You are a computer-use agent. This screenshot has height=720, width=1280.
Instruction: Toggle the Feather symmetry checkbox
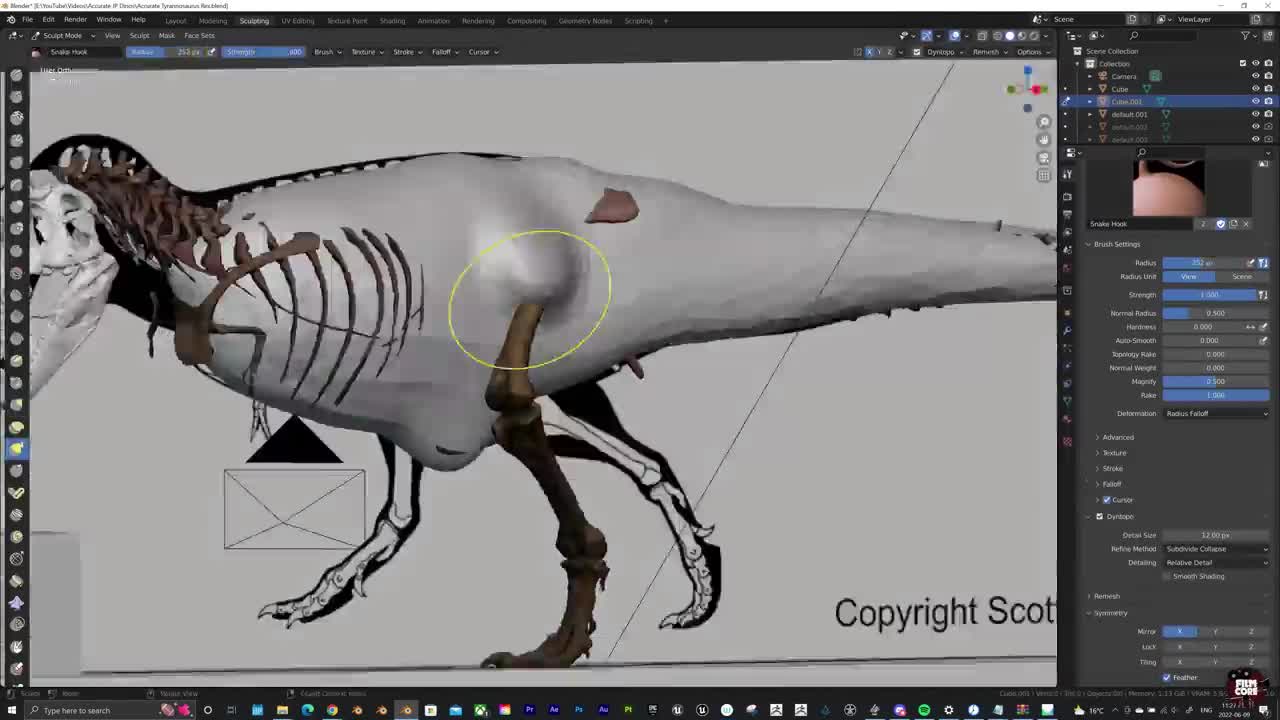tap(1167, 678)
